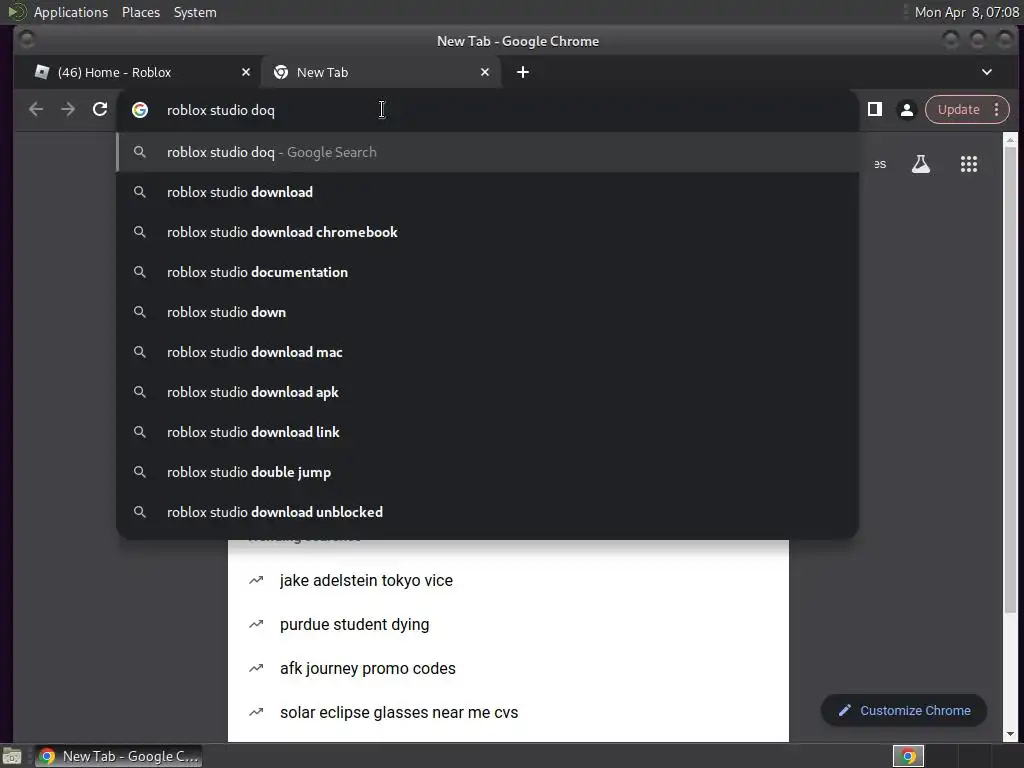Close the Roblox Home tab
Screen dimensions: 1024x768
pos(246,72)
